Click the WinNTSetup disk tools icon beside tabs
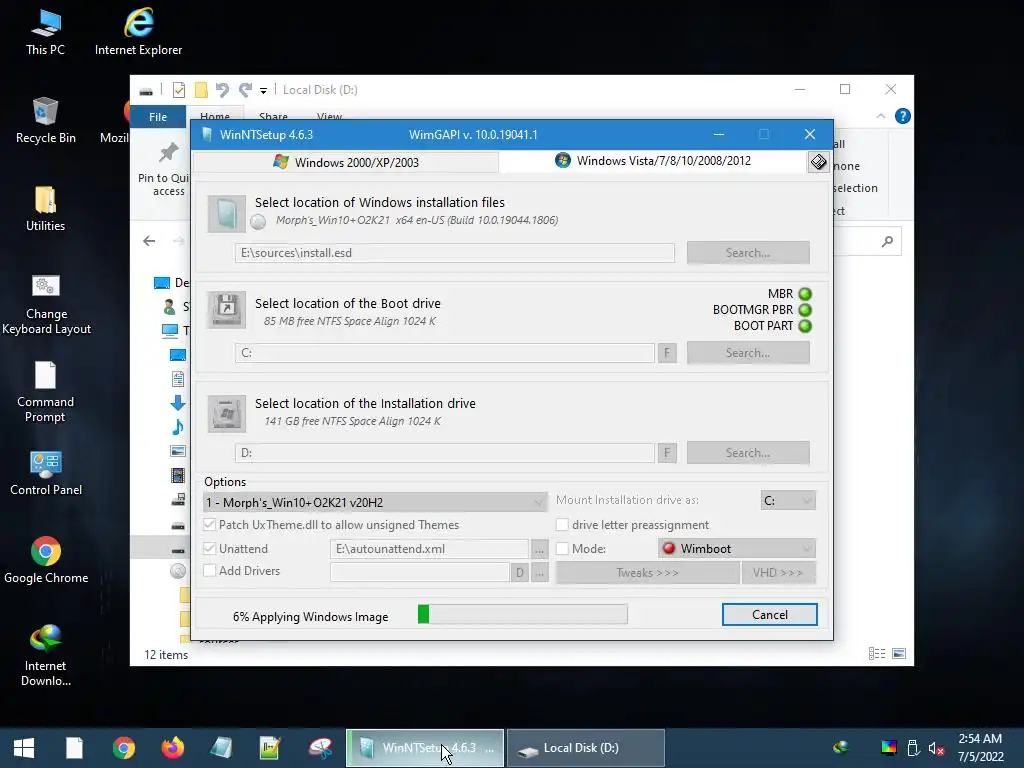The width and height of the screenshot is (1024, 768). [818, 161]
